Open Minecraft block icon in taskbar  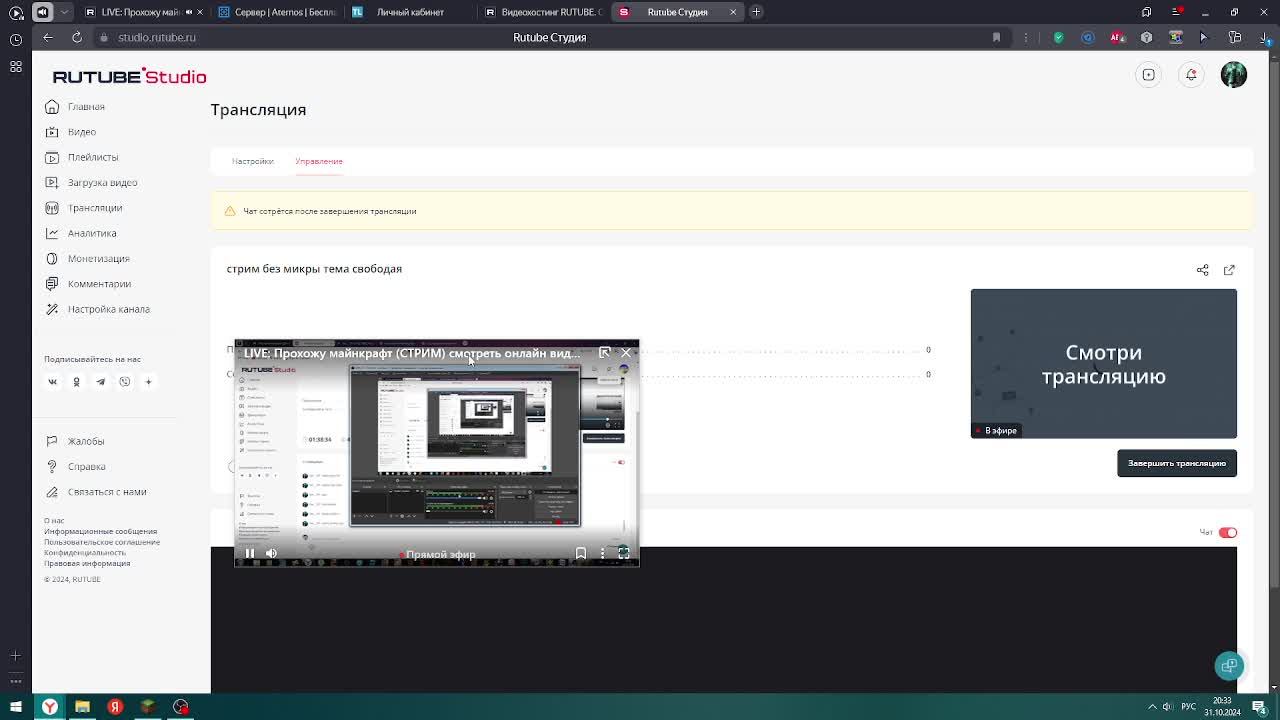[x=148, y=707]
